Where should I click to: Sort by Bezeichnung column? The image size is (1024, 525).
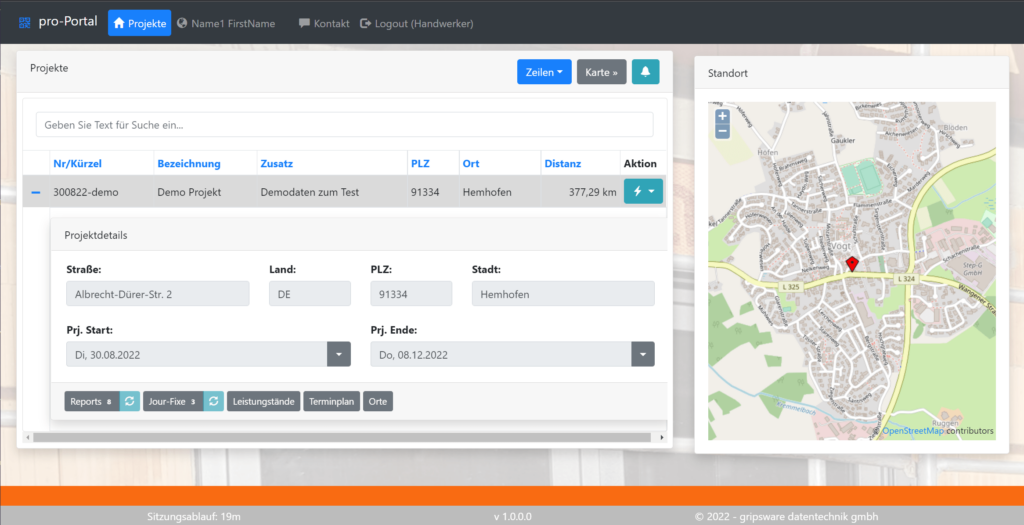189,163
